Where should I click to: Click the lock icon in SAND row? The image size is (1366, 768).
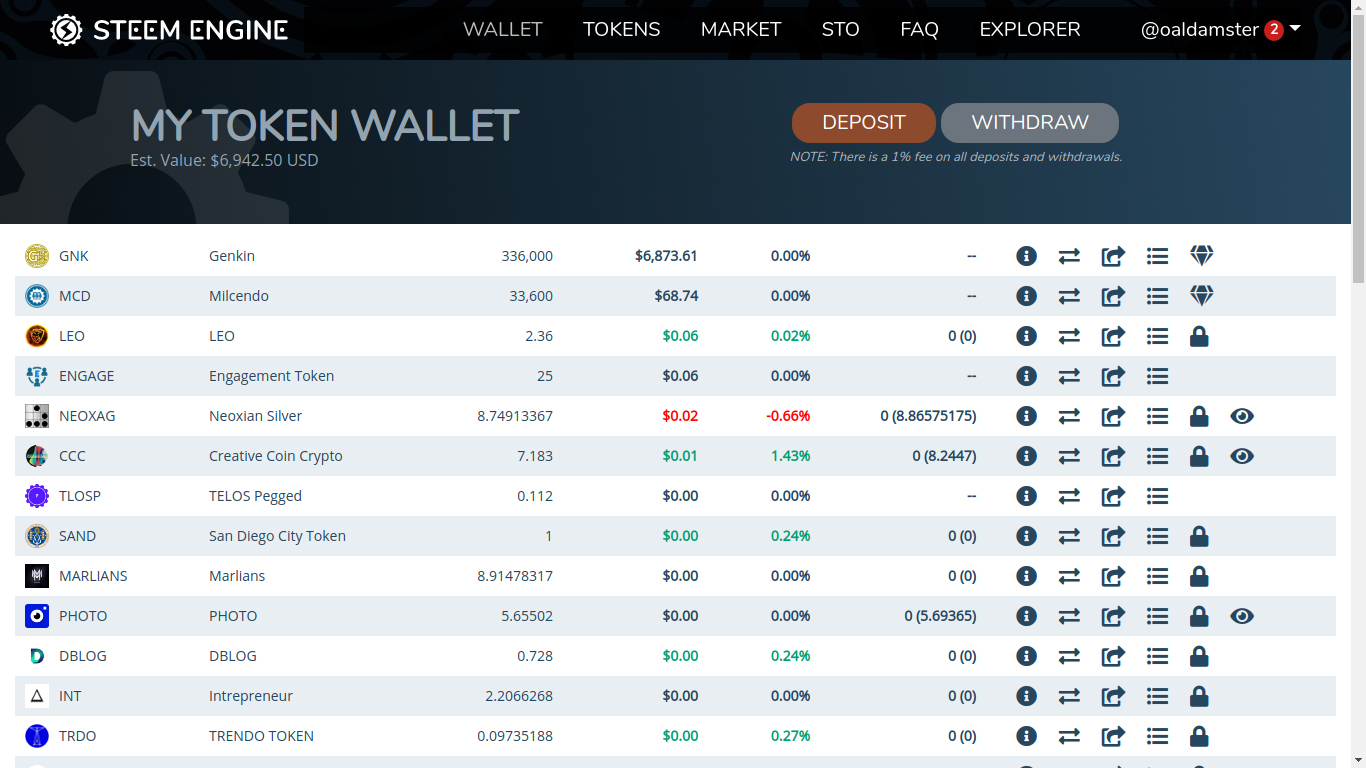pos(1199,536)
